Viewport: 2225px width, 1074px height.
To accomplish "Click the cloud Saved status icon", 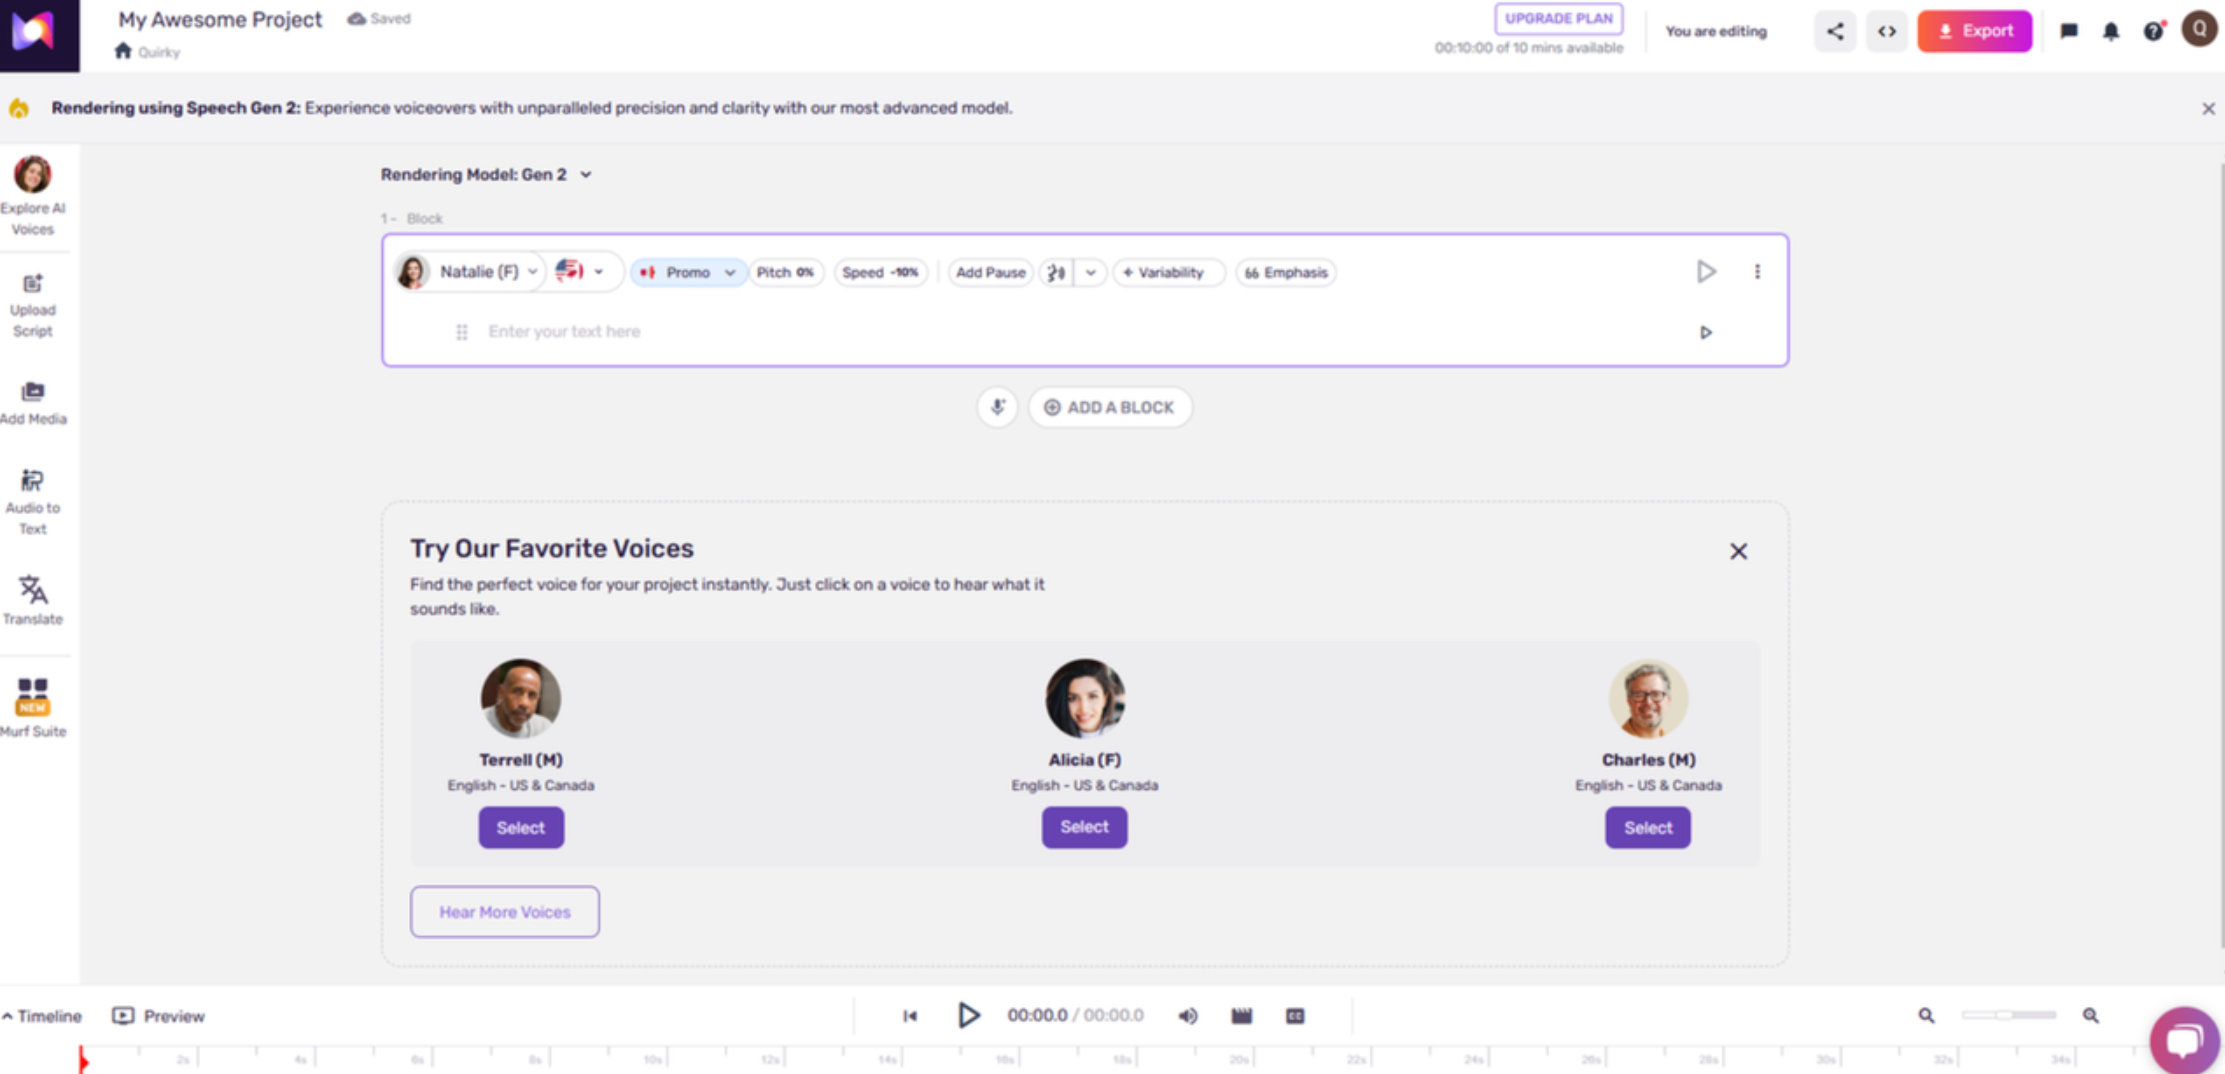I will 356,19.
